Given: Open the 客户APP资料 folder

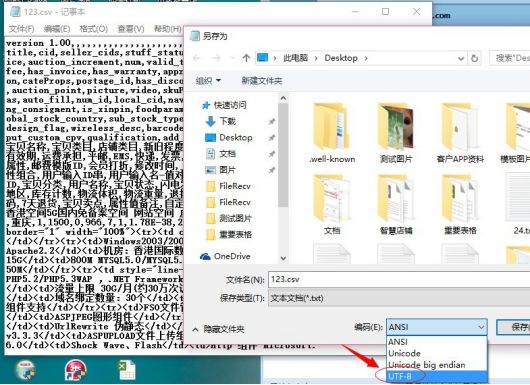Looking at the screenshot, I should [x=460, y=133].
